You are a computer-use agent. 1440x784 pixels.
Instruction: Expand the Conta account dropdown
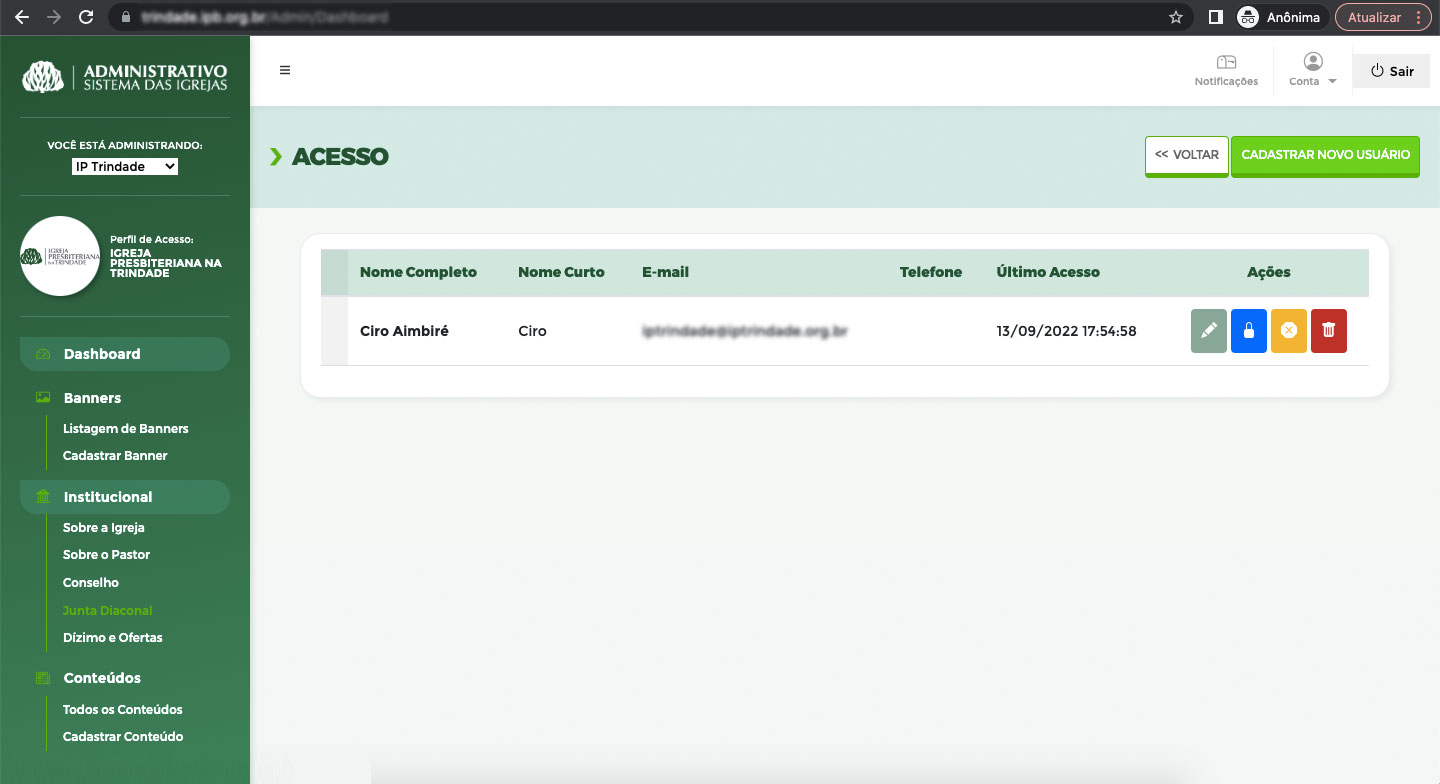coord(1312,70)
